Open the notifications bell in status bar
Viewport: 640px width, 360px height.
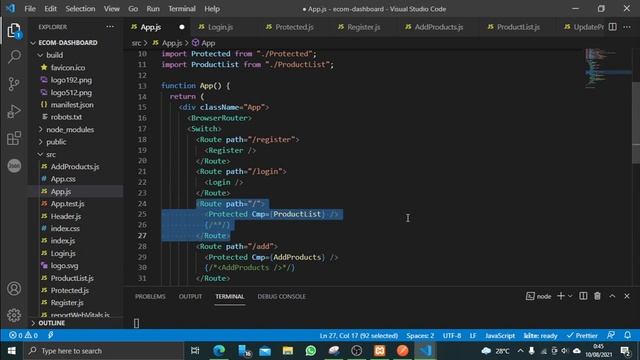pos(627,336)
